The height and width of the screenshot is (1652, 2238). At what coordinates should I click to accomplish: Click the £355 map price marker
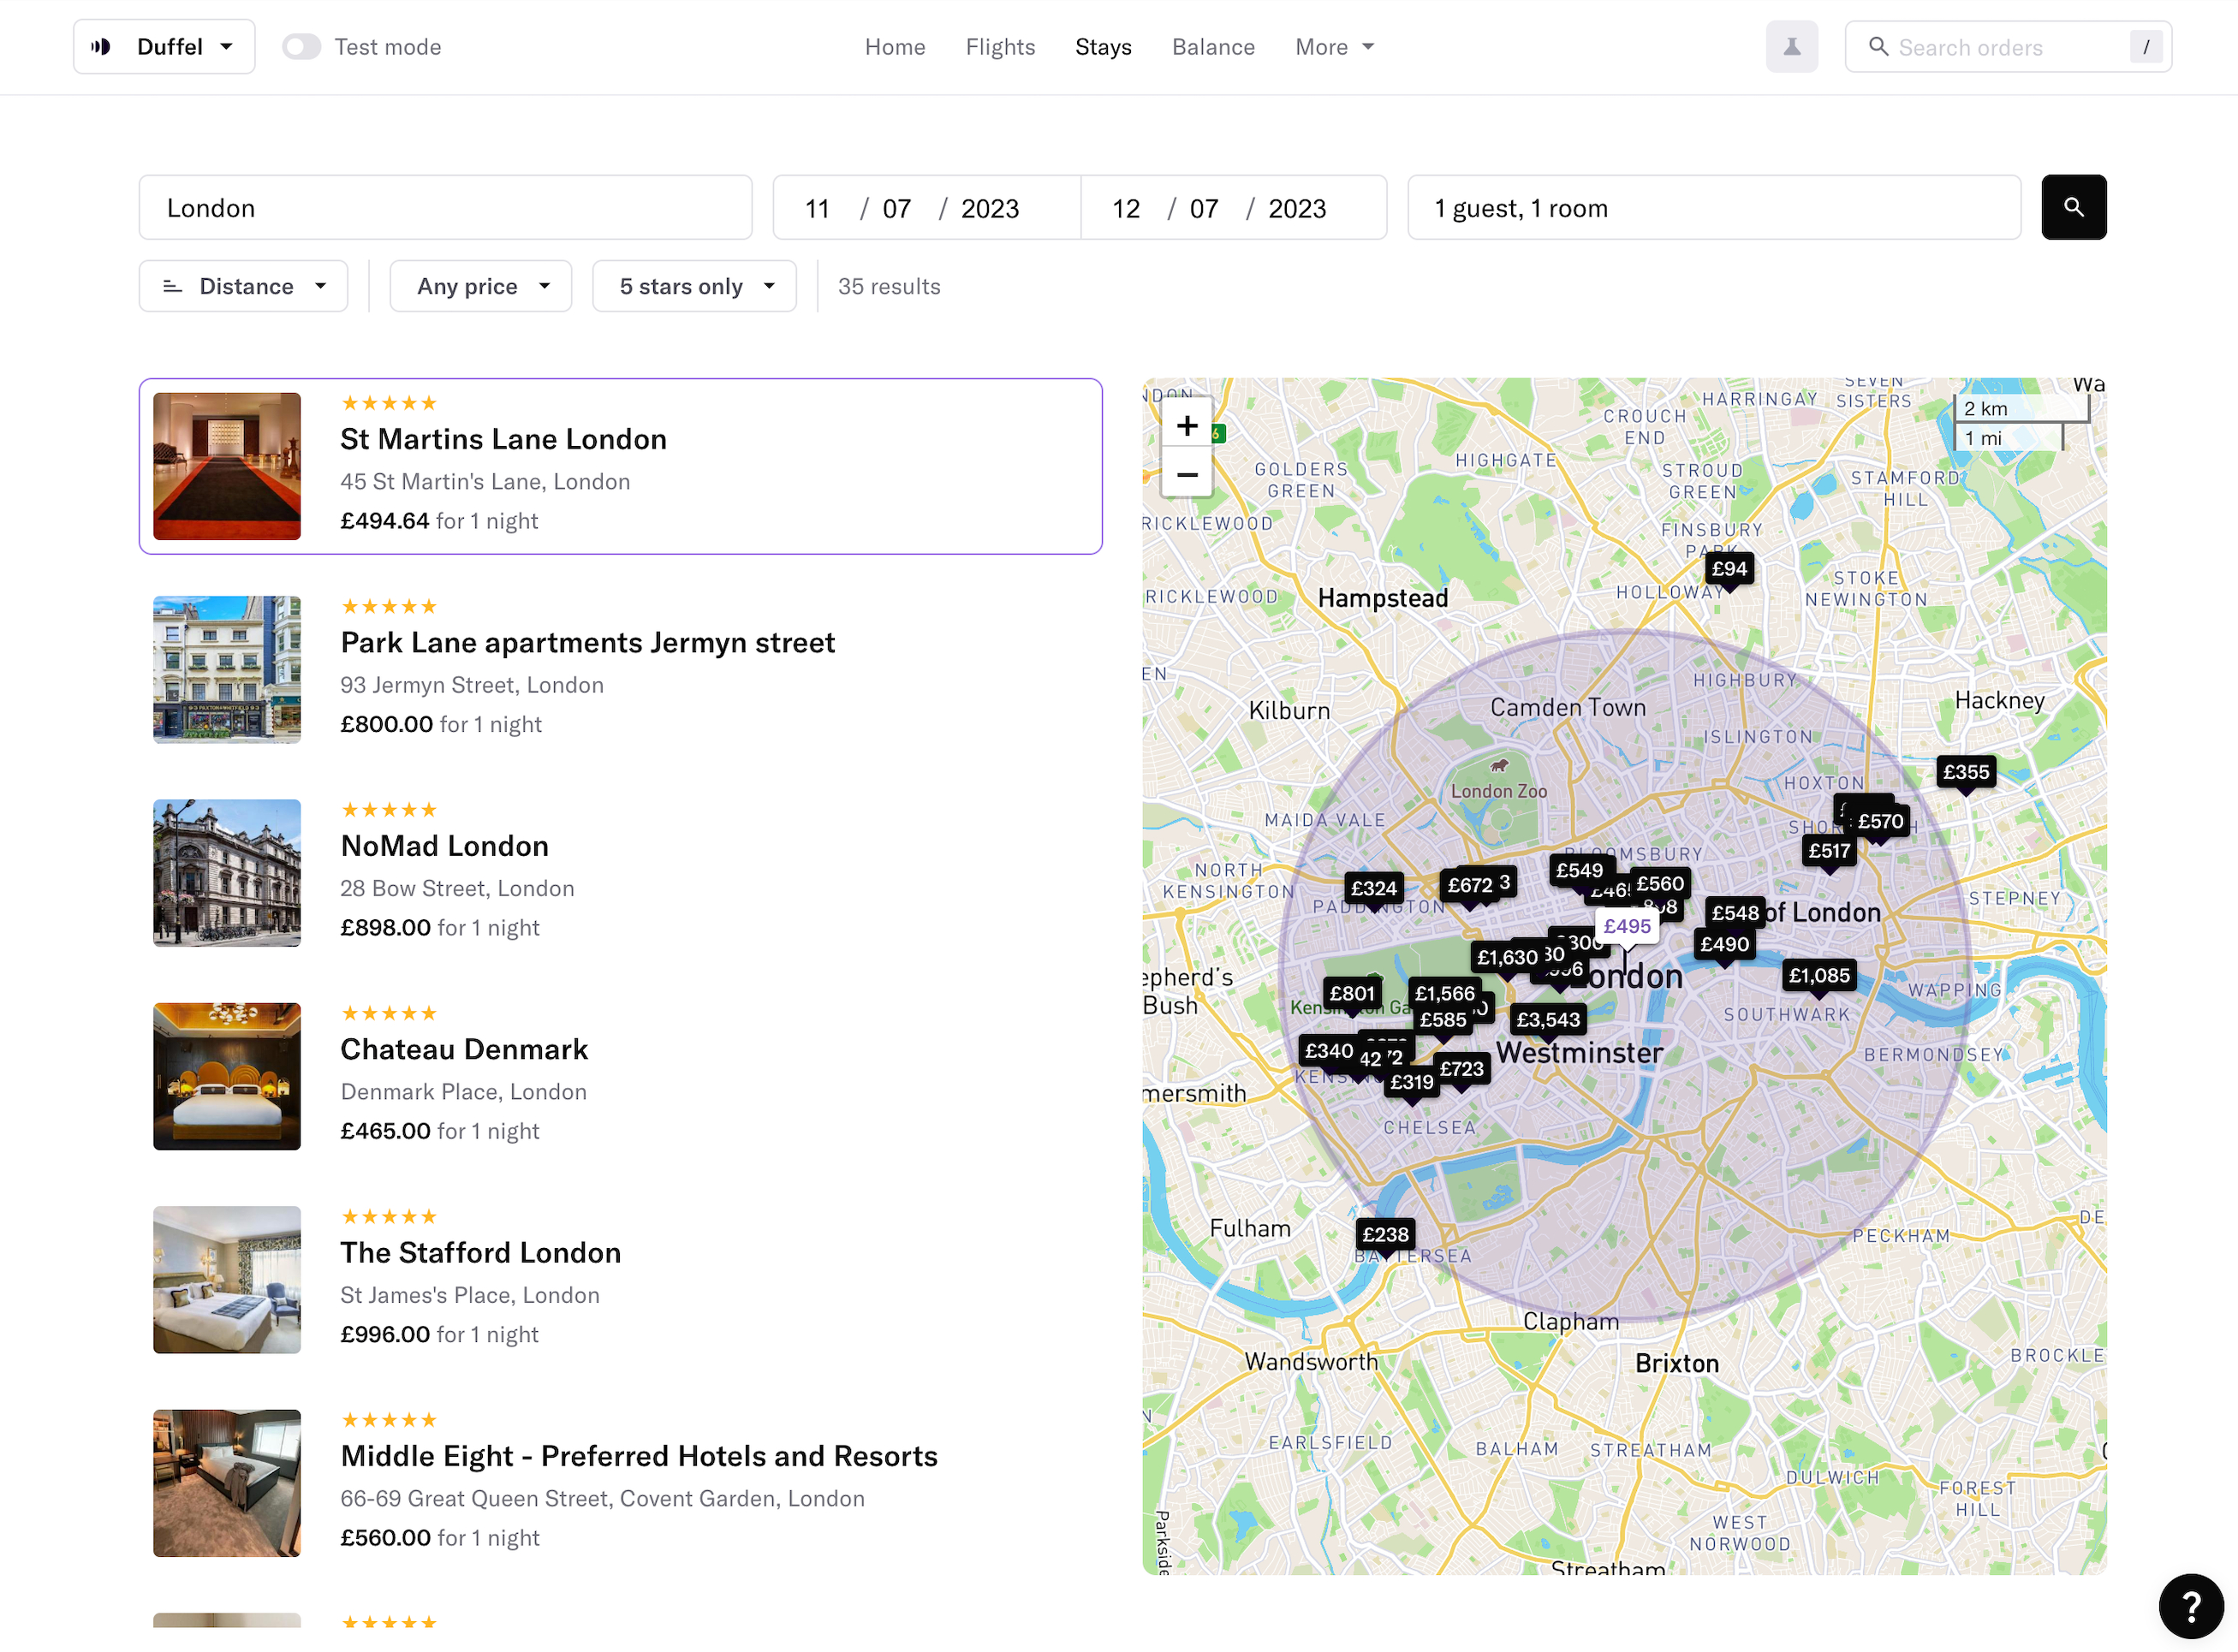coord(1965,772)
